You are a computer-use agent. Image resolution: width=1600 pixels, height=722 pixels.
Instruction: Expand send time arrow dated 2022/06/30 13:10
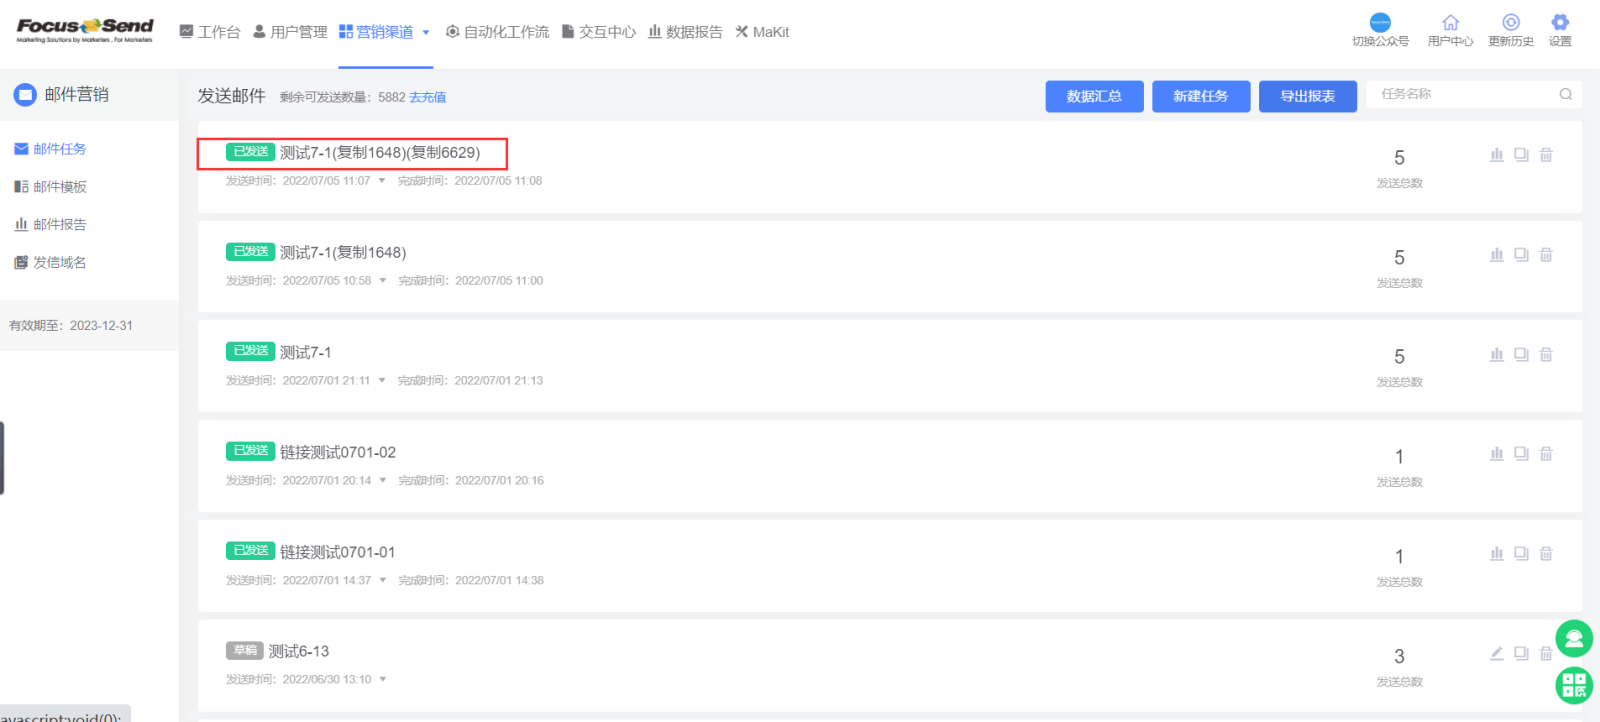coord(383,680)
